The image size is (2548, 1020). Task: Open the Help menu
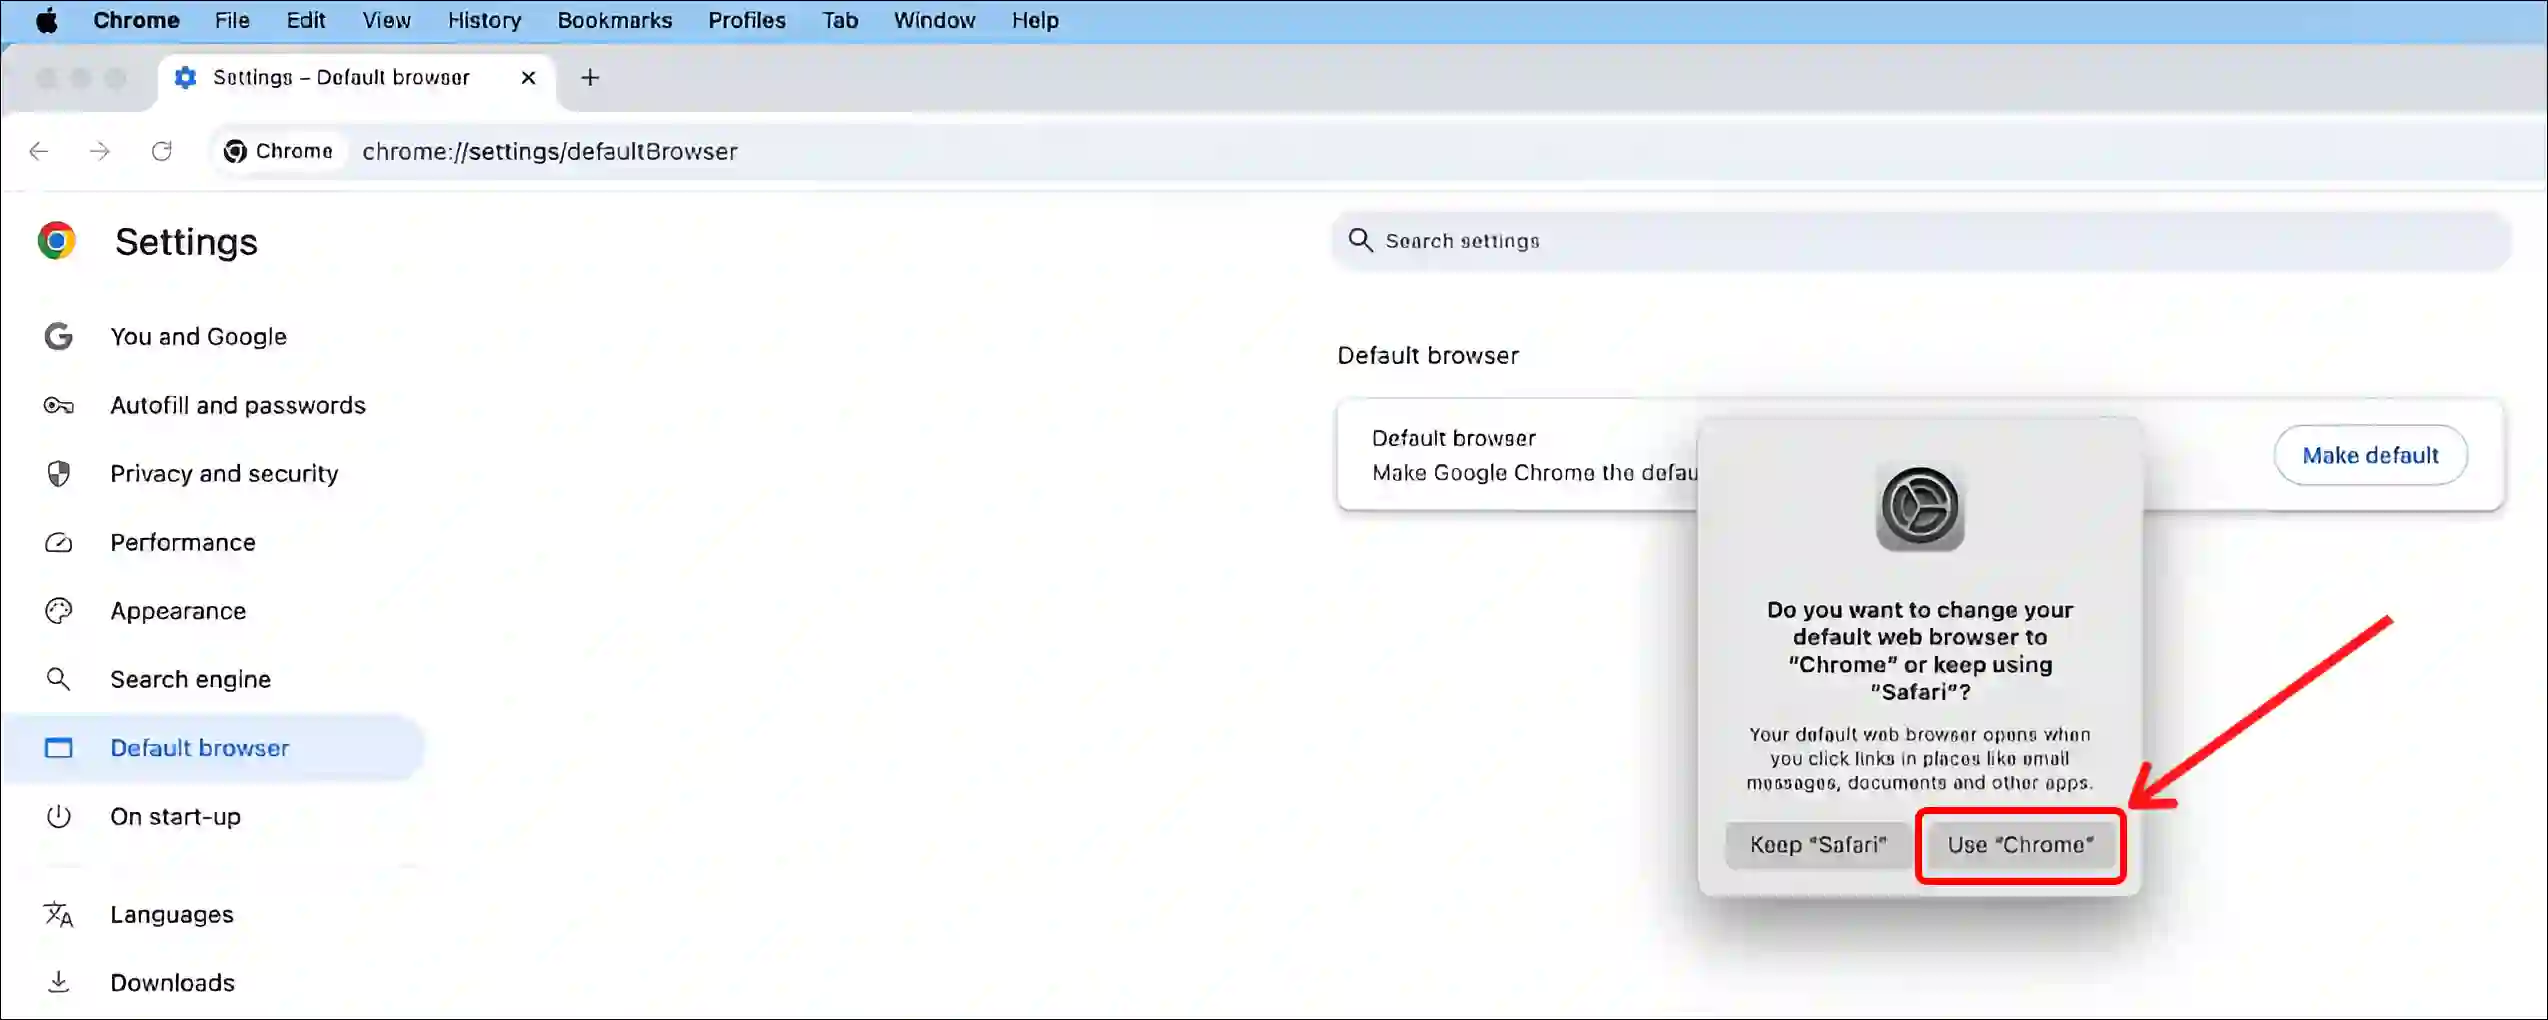tap(1034, 20)
